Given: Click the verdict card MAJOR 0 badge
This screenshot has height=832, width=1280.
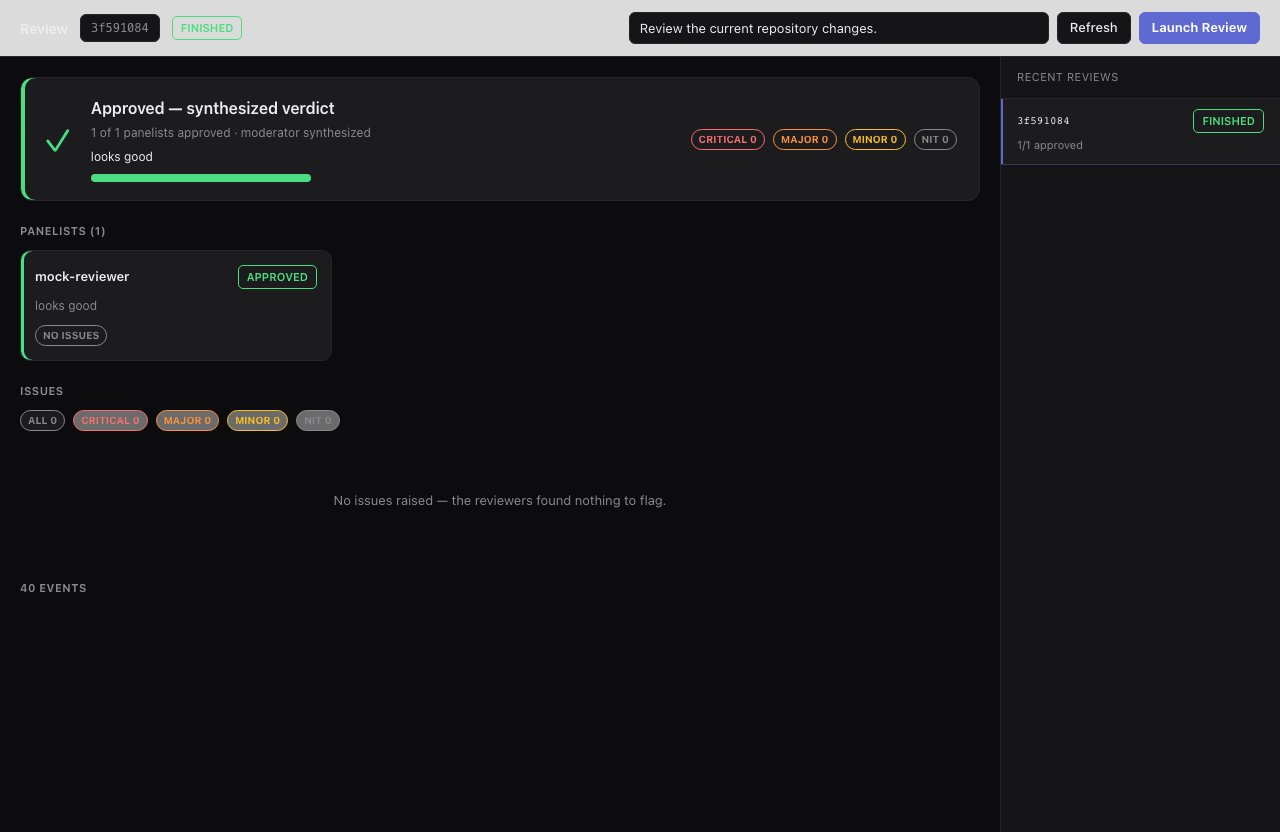Looking at the screenshot, I should pyautogui.click(x=805, y=140).
